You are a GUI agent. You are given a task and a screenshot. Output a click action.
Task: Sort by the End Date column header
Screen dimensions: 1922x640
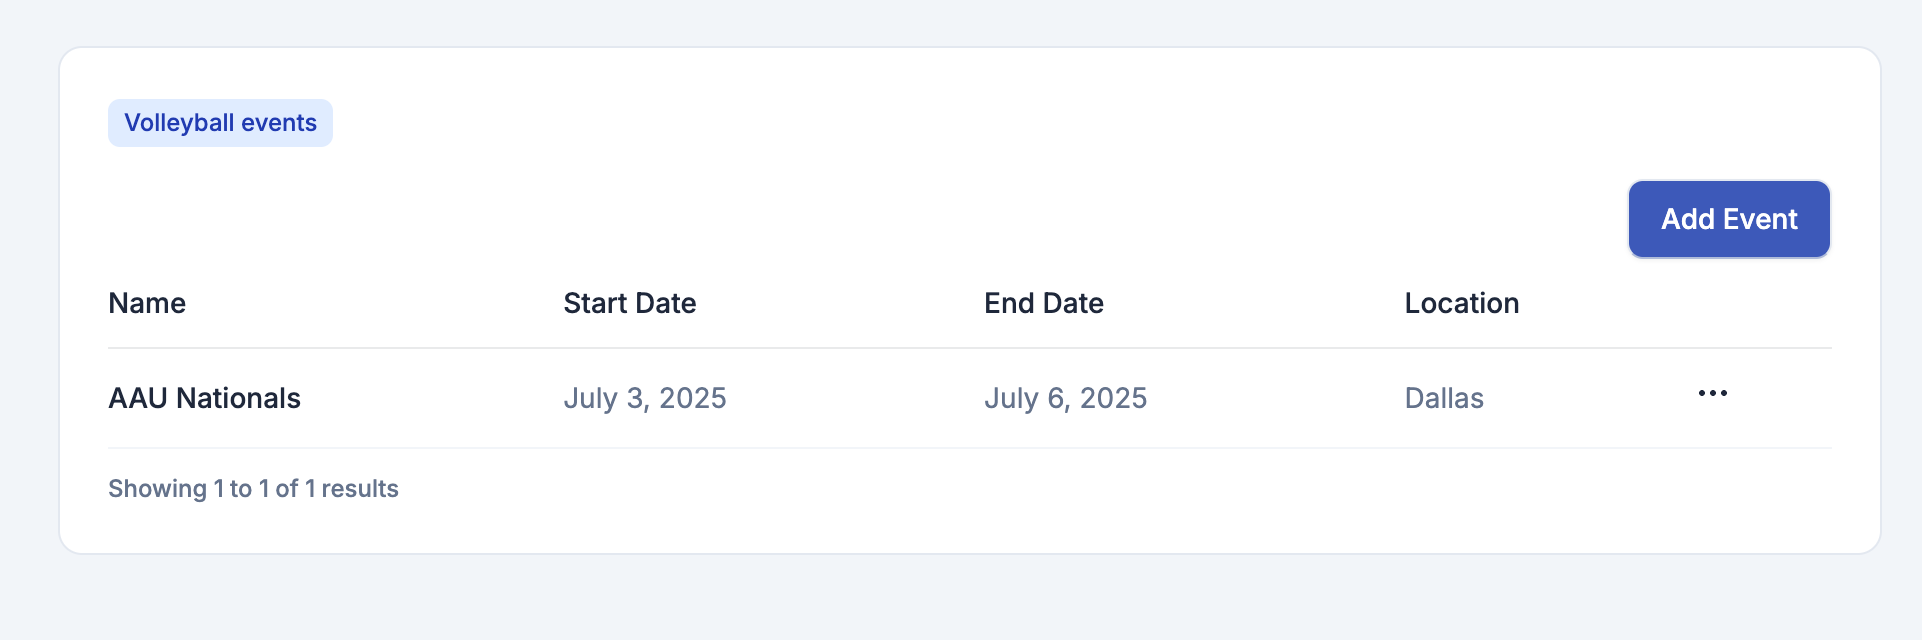(x=1044, y=303)
